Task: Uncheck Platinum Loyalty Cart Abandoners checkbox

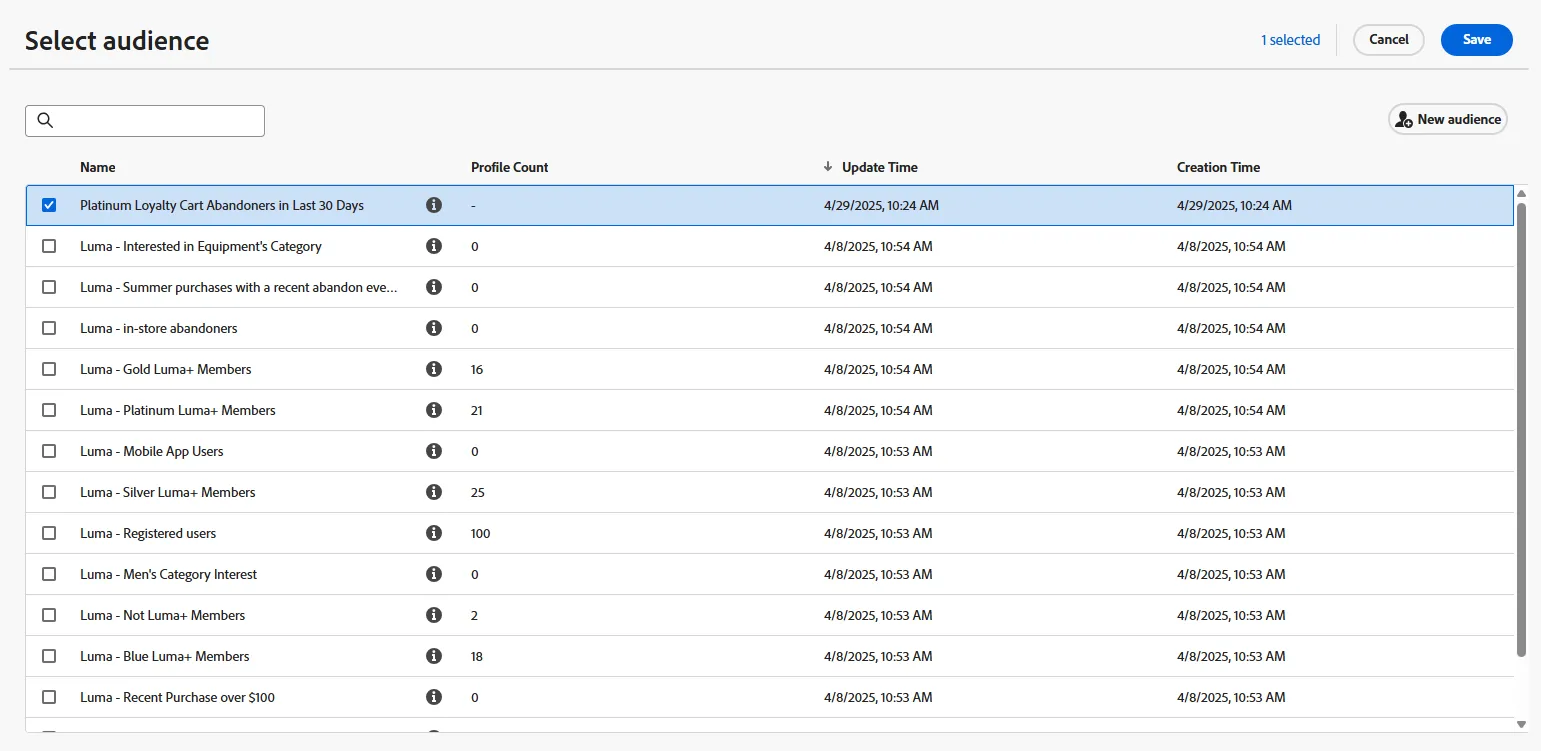Action: 49,205
